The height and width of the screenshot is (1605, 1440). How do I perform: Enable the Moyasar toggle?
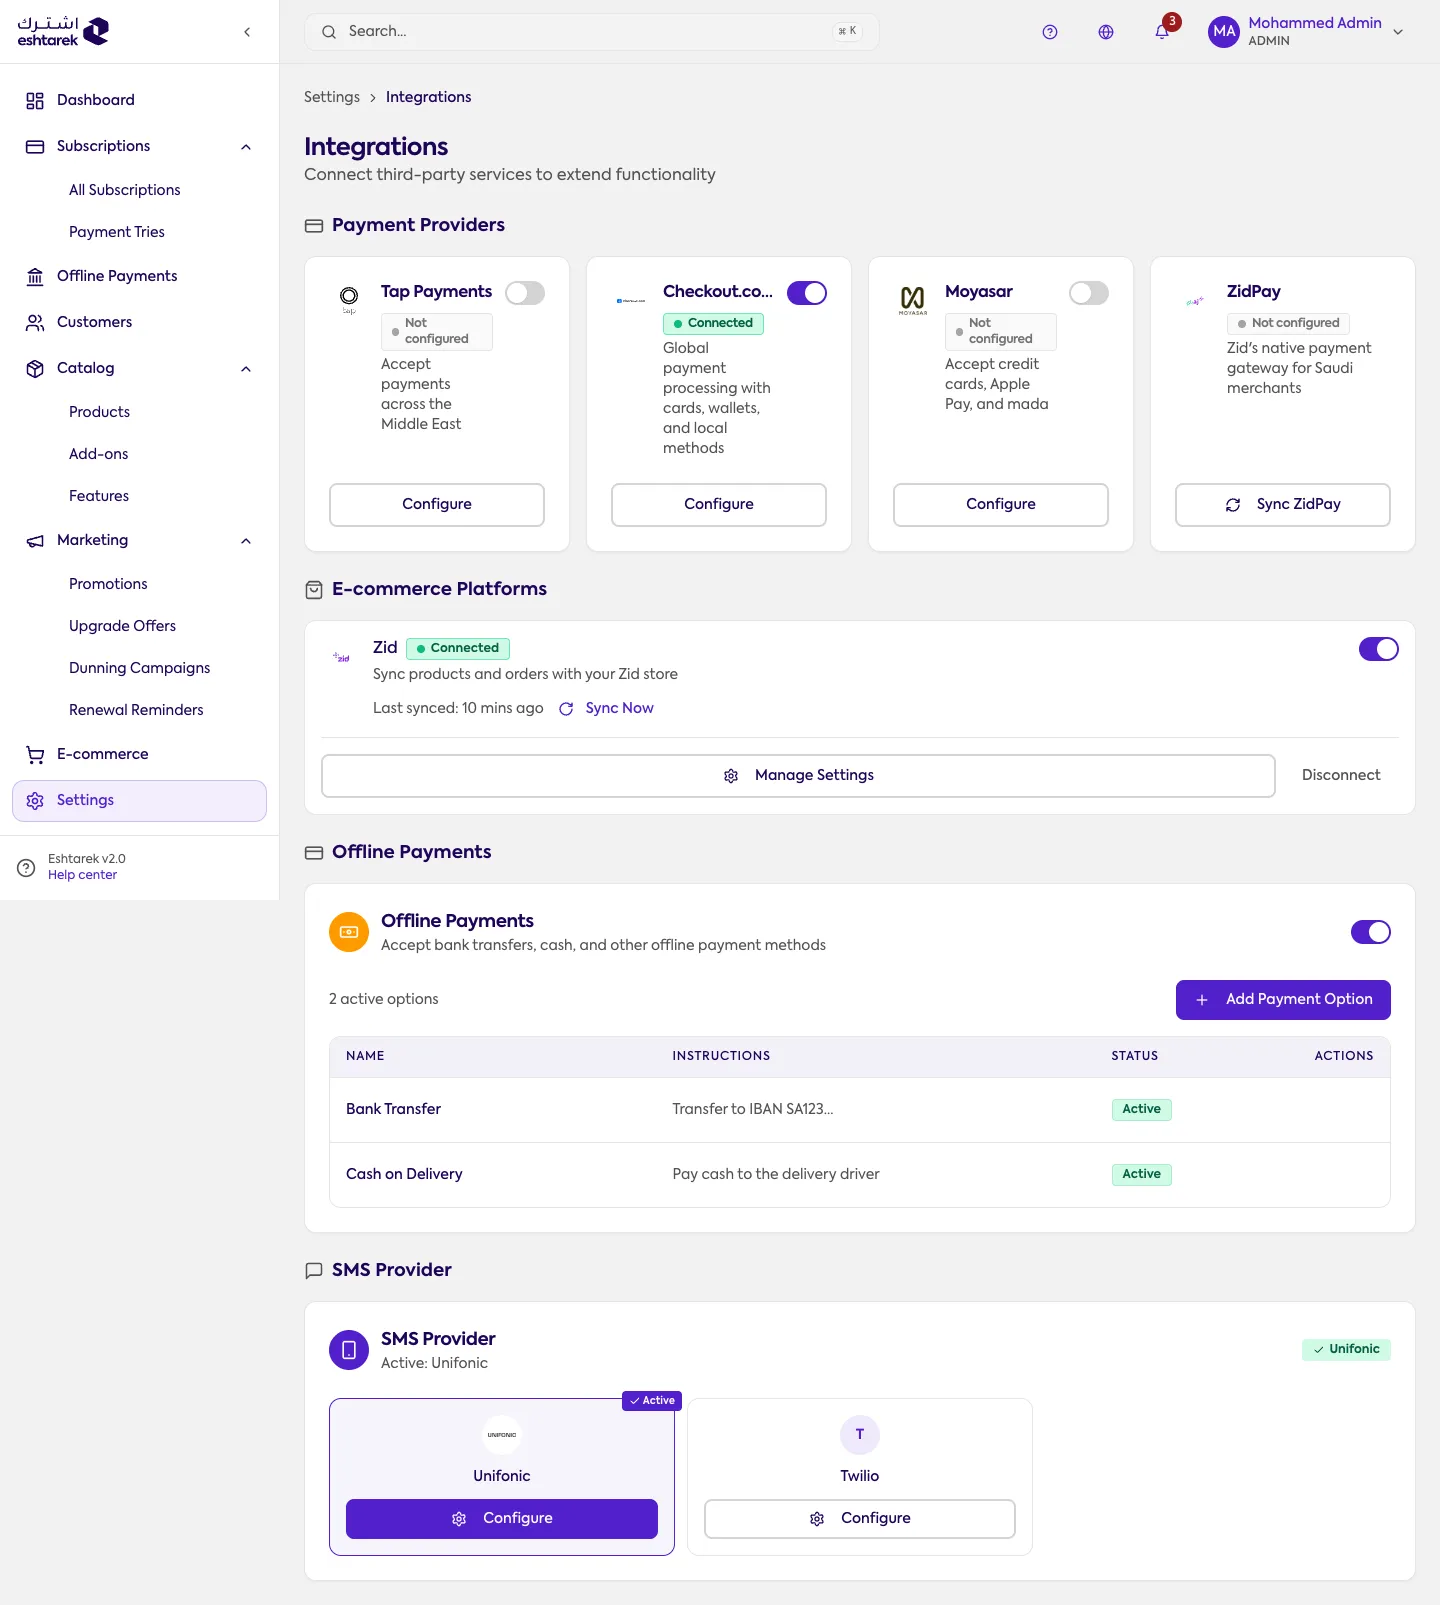click(x=1089, y=293)
